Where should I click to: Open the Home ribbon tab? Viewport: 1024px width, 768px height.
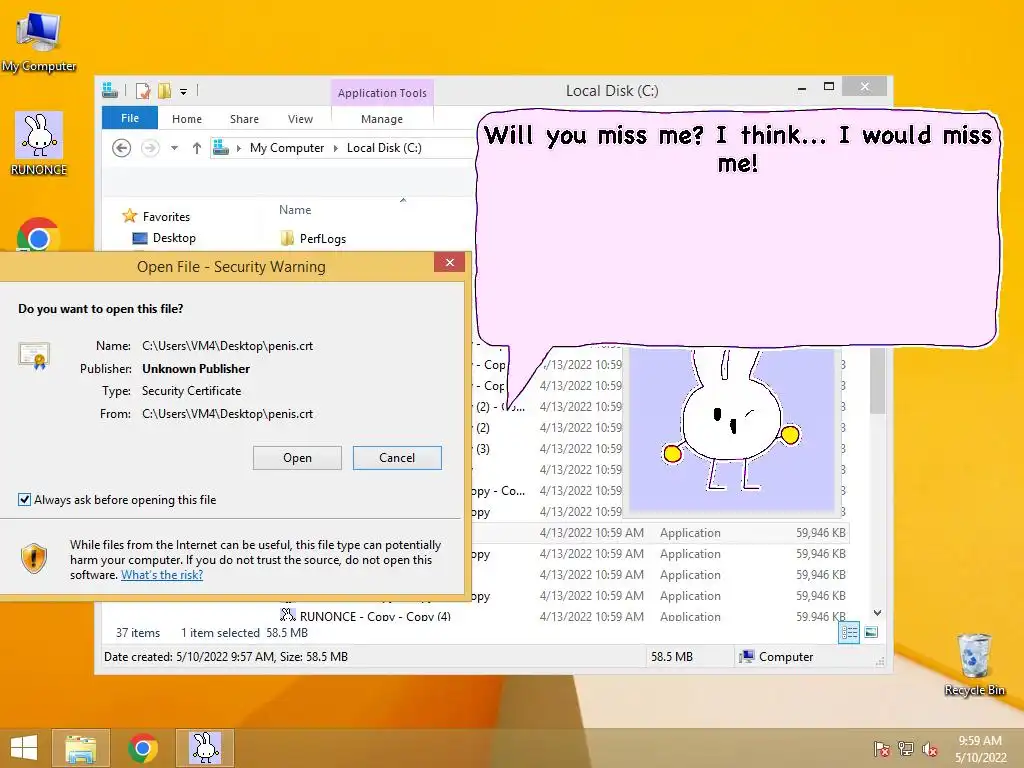(187, 119)
